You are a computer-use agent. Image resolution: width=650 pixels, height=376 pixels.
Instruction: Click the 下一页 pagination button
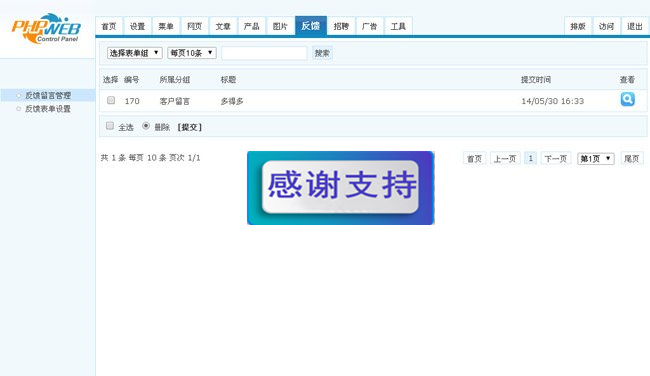click(555, 158)
